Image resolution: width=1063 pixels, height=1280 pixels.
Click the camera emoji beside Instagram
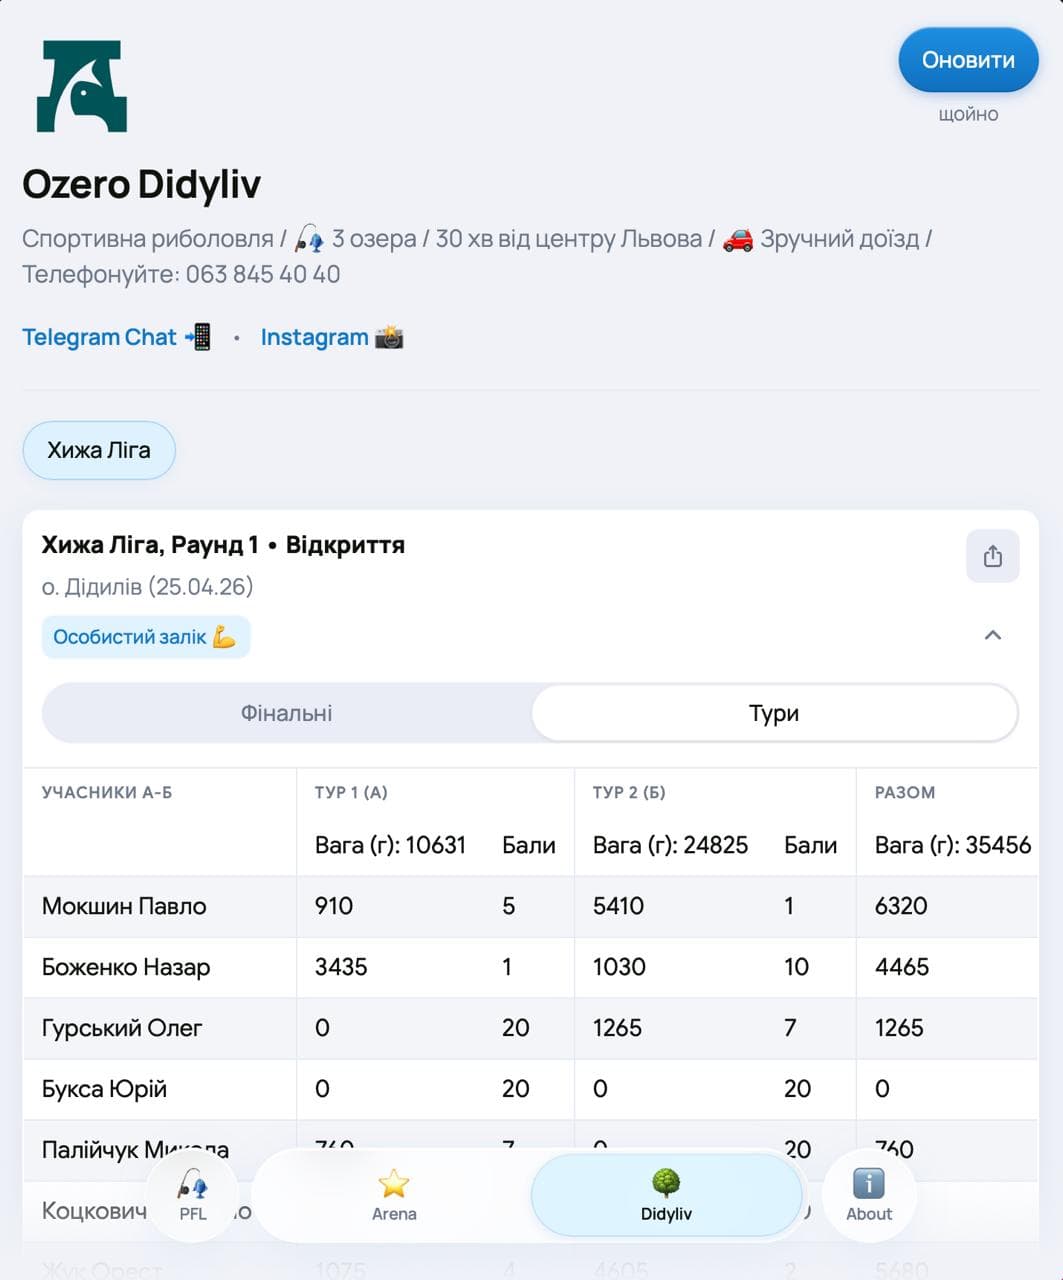[x=389, y=338]
